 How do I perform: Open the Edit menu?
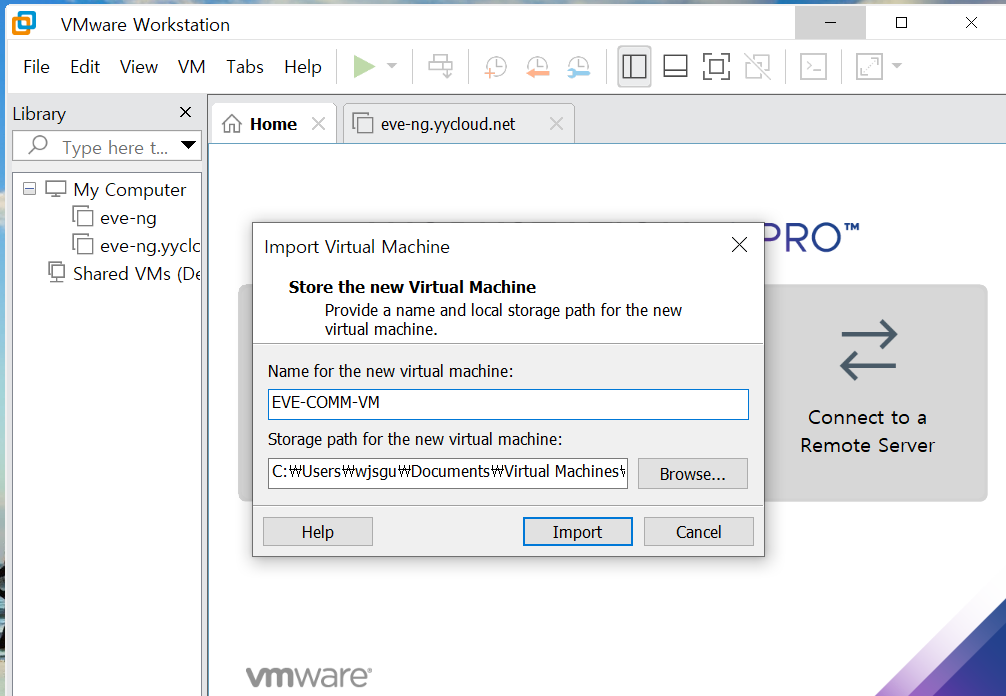coord(85,67)
